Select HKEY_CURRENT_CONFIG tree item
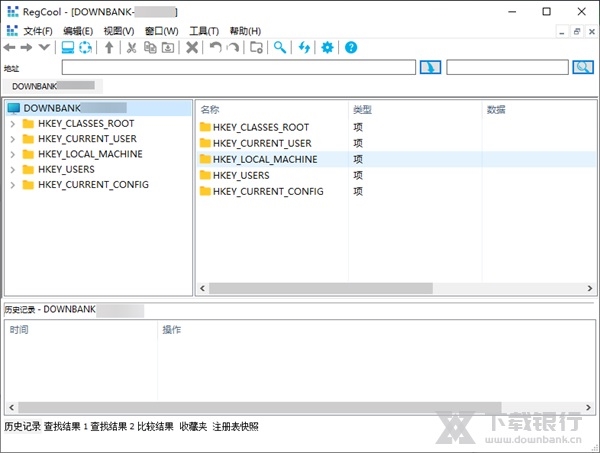Image resolution: width=600 pixels, height=453 pixels. point(93,185)
